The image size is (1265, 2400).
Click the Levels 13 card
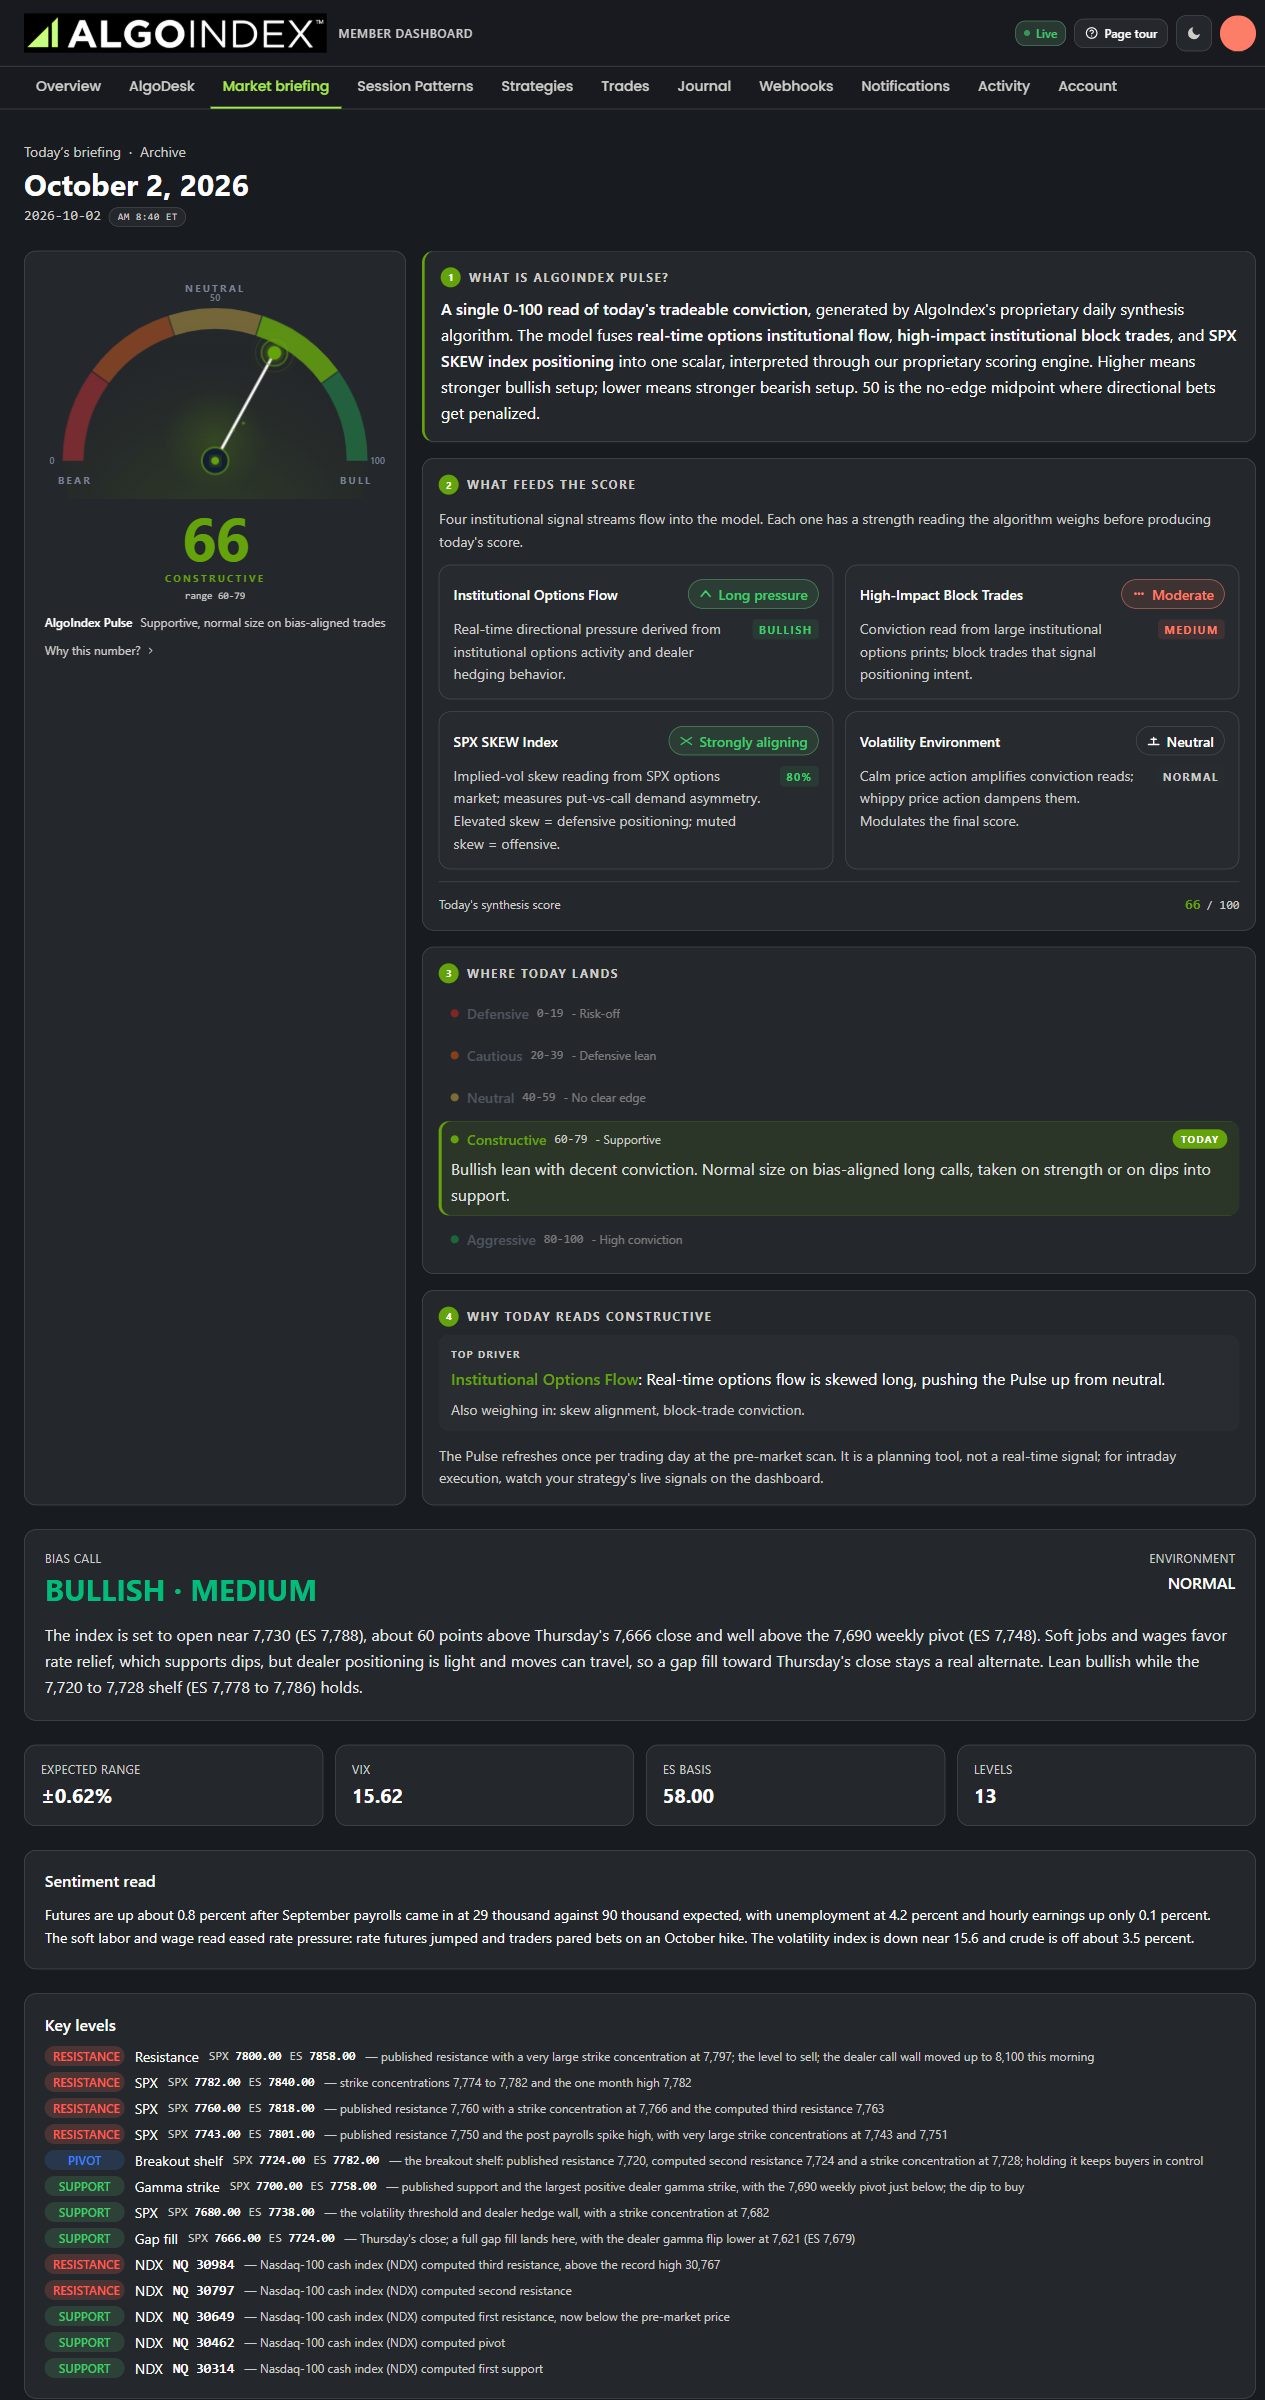pyautogui.click(x=1106, y=1785)
